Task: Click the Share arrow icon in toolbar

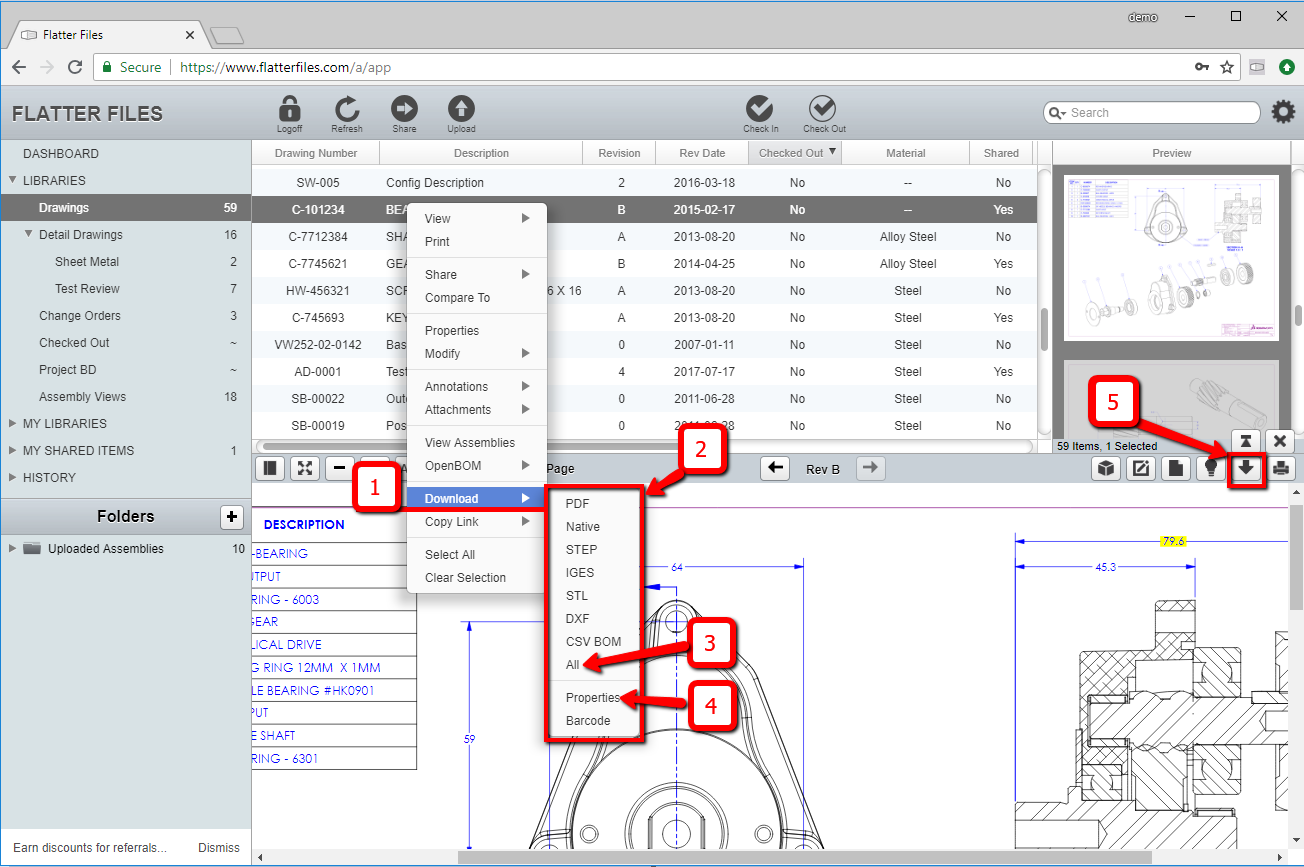Action: pyautogui.click(x=404, y=109)
